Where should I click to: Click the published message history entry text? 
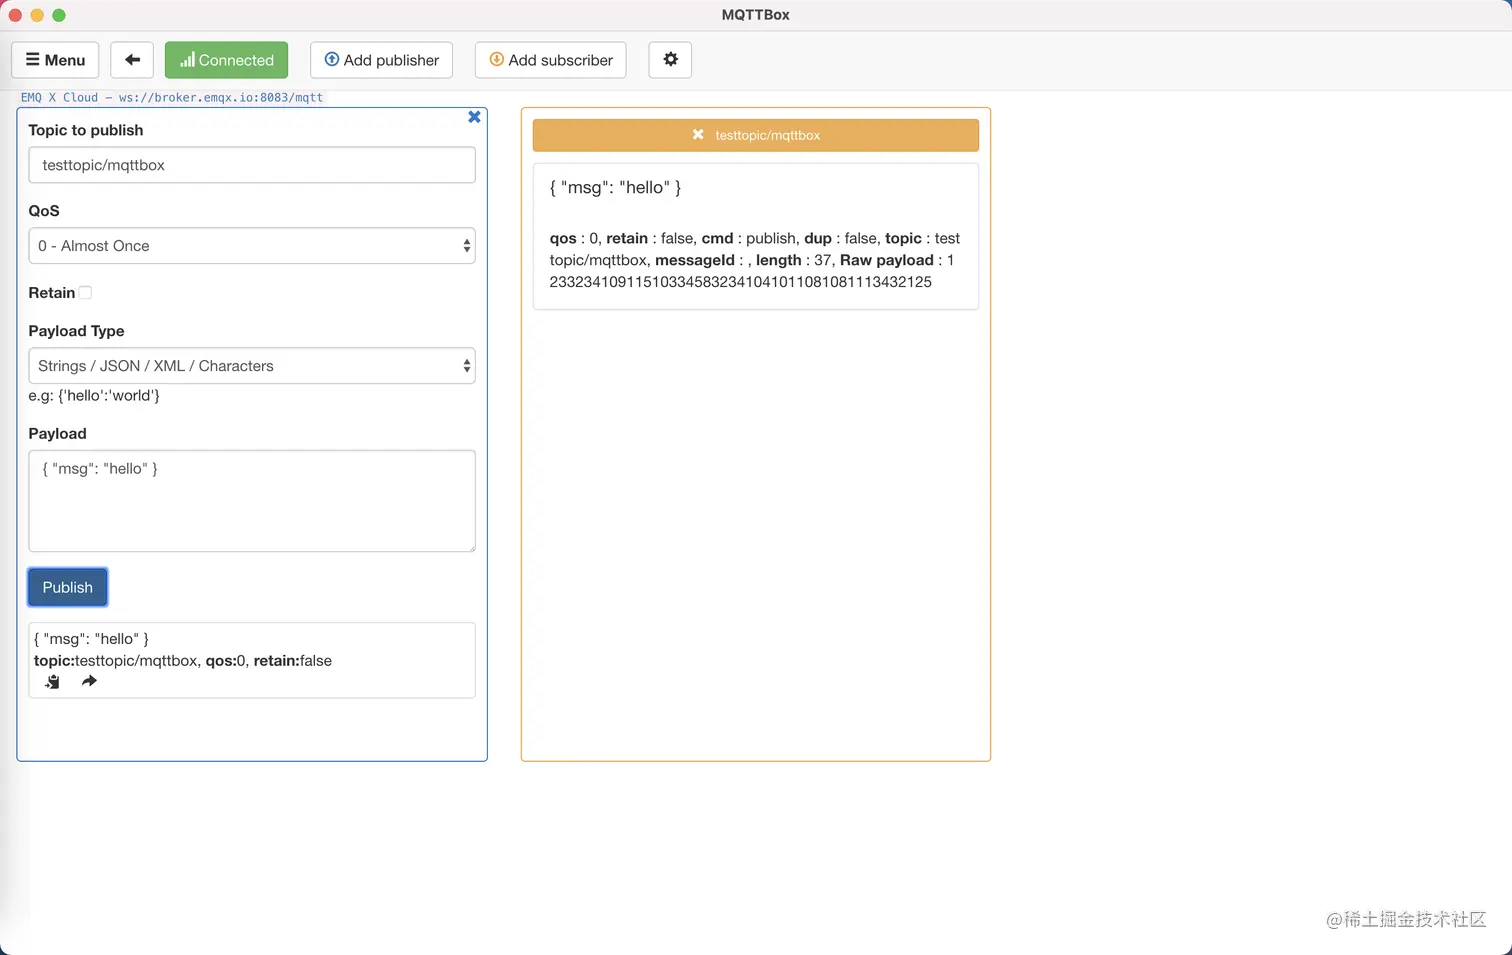point(183,650)
